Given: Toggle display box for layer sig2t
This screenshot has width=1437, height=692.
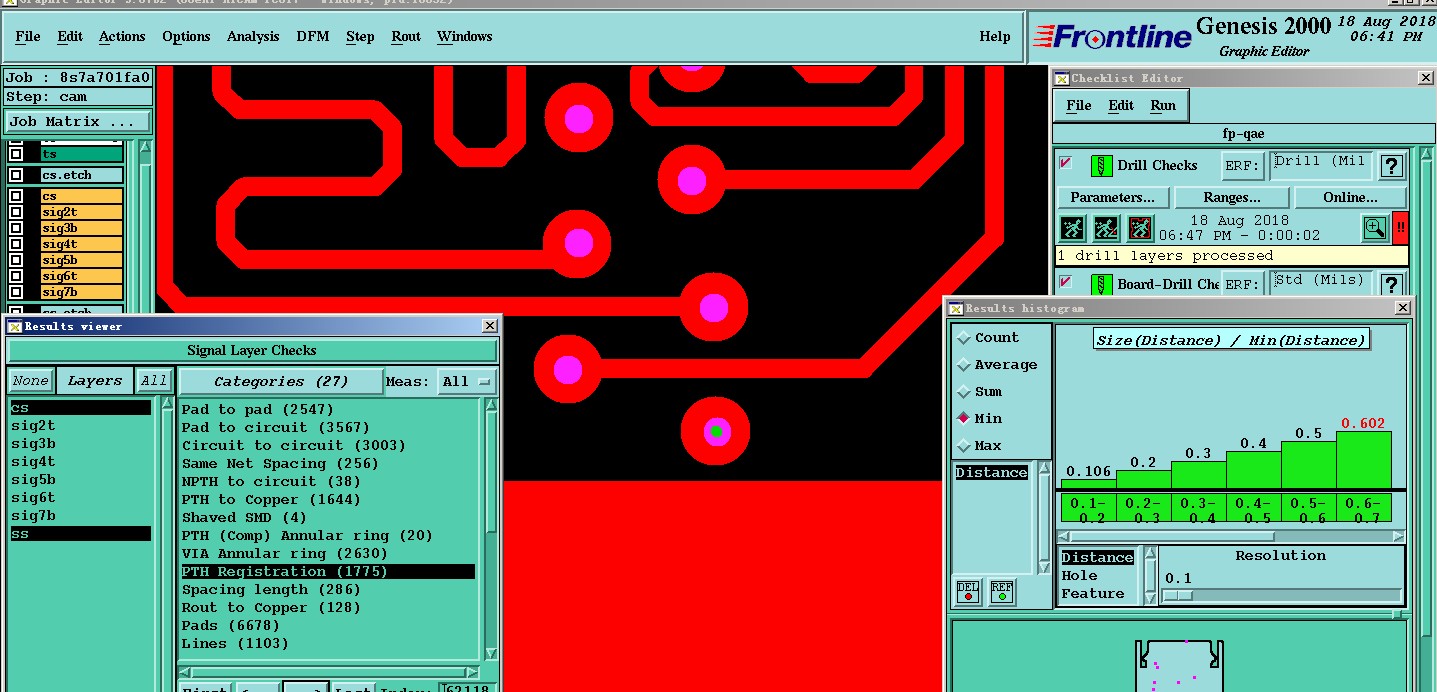Looking at the screenshot, I should [x=16, y=212].
